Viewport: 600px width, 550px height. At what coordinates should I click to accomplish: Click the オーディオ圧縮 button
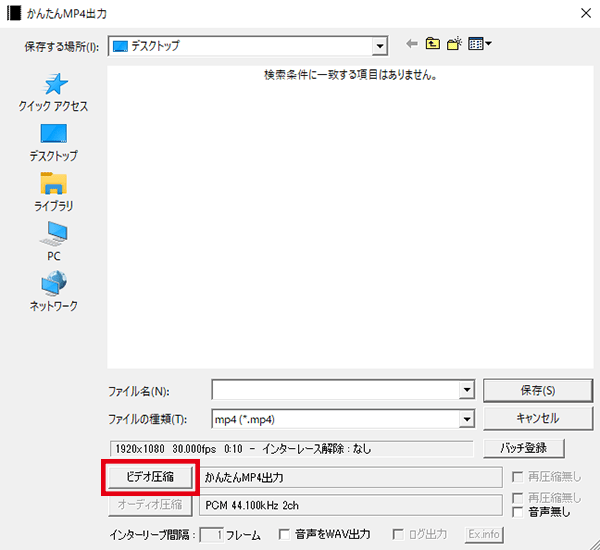click(x=150, y=505)
